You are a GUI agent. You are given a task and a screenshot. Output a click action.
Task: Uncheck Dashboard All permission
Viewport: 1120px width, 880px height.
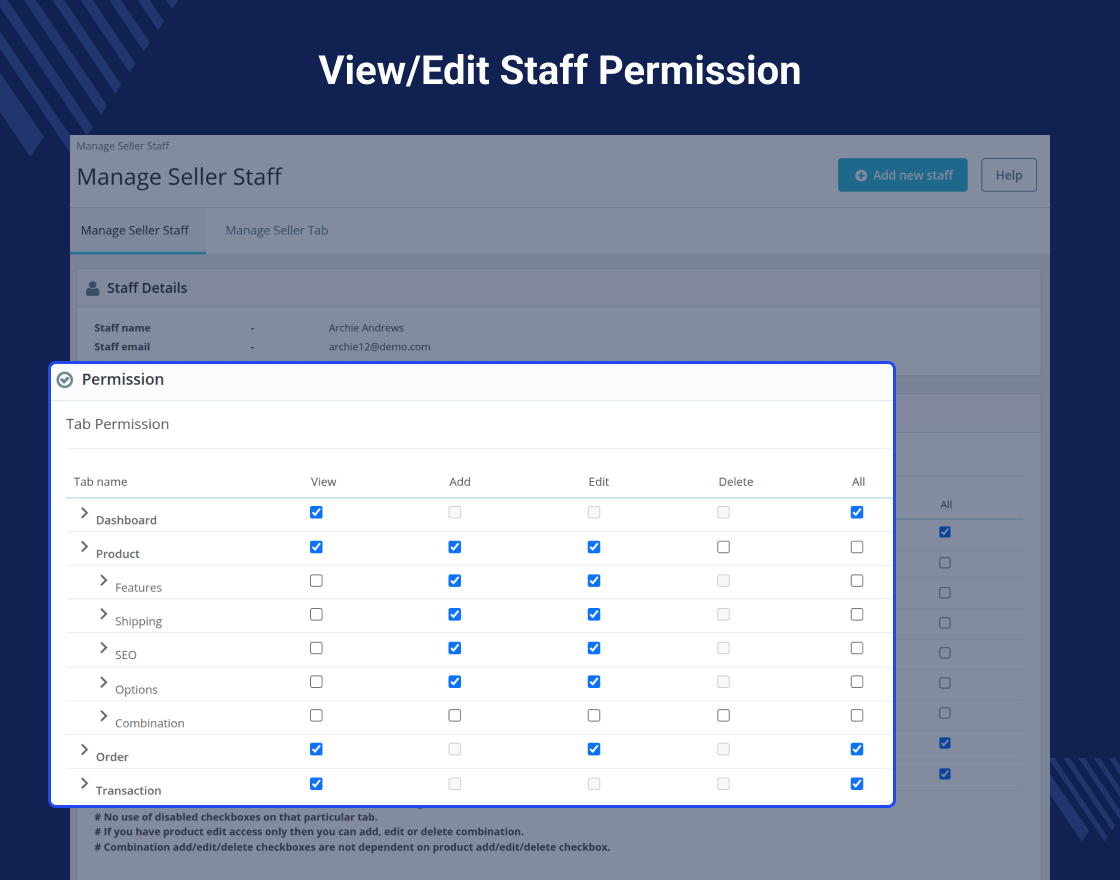point(857,512)
